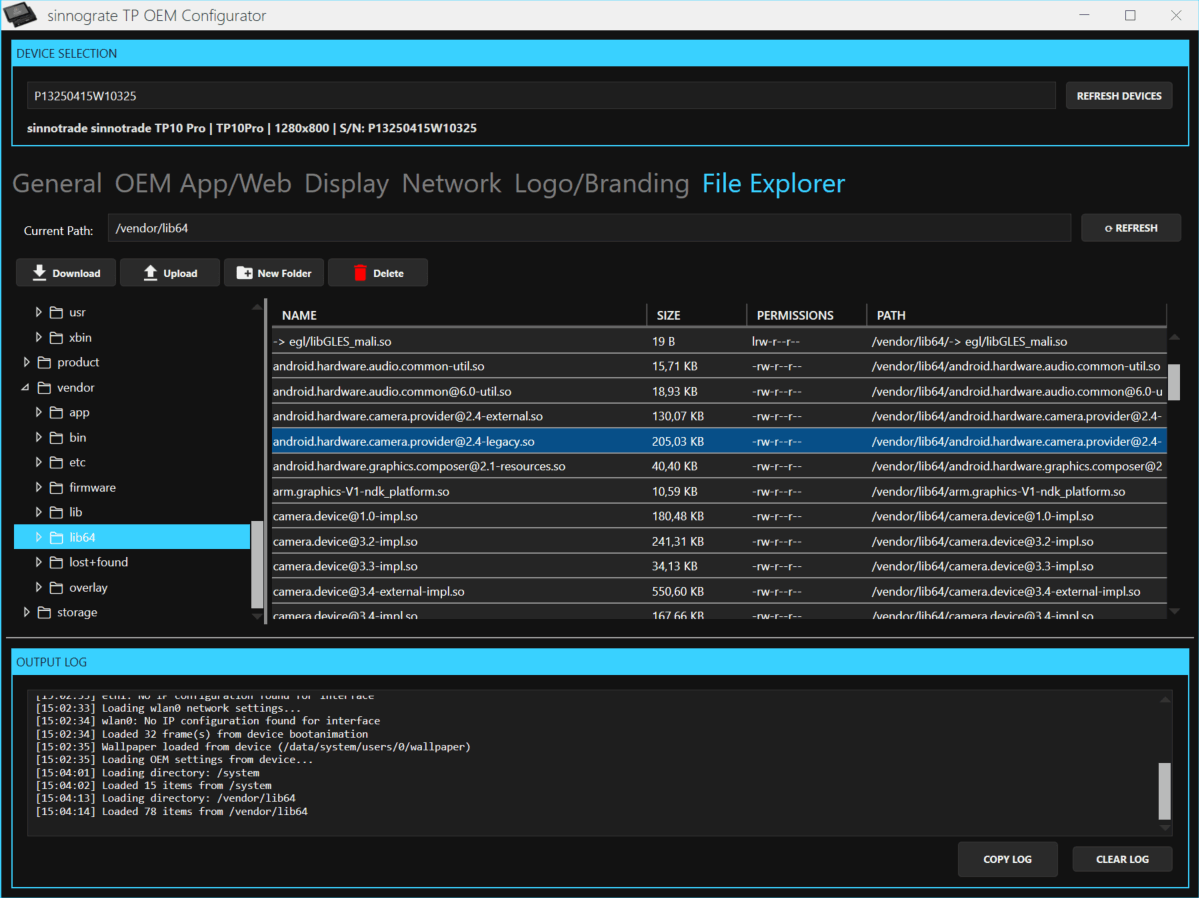Viewport: 1199px width, 898px height.
Task: Collapse the vendor directory
Action: (x=27, y=387)
